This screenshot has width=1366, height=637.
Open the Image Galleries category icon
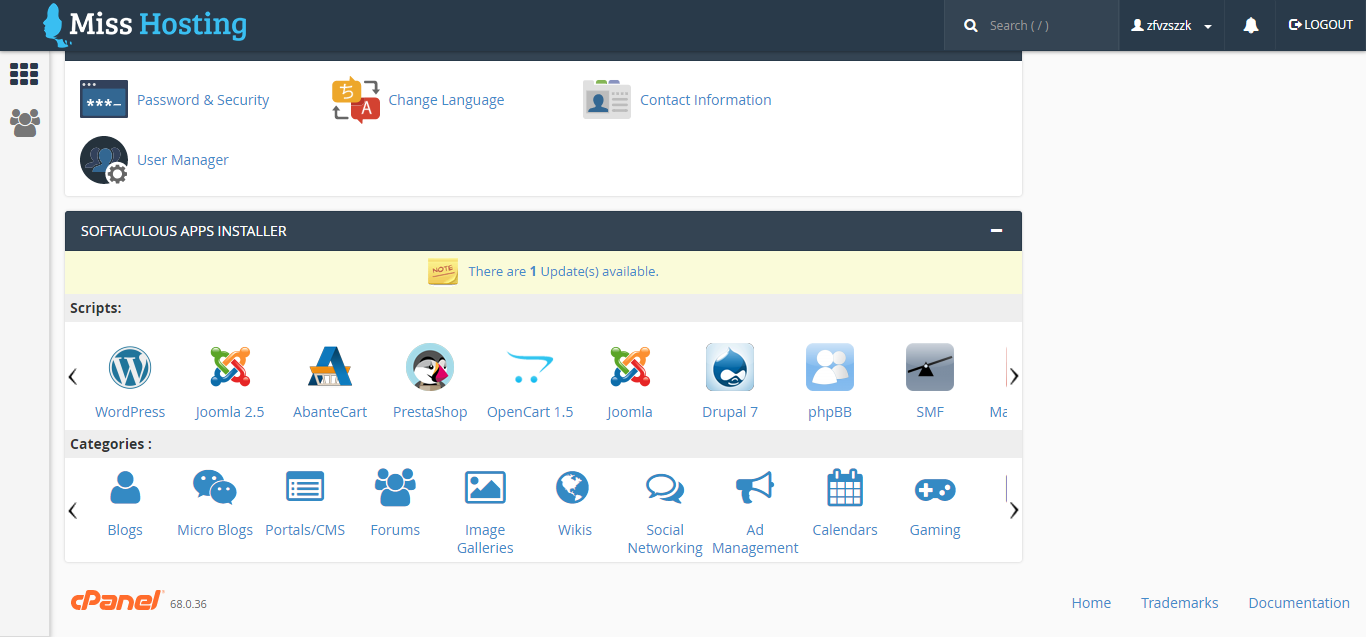click(x=485, y=488)
